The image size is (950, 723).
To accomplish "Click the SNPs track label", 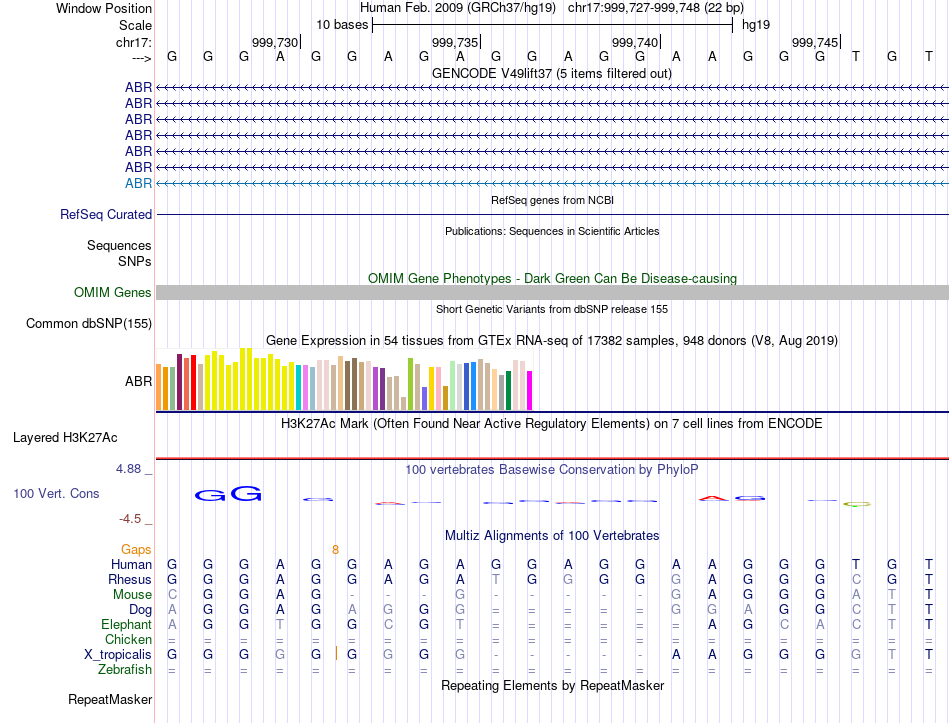I will pyautogui.click(x=135, y=261).
